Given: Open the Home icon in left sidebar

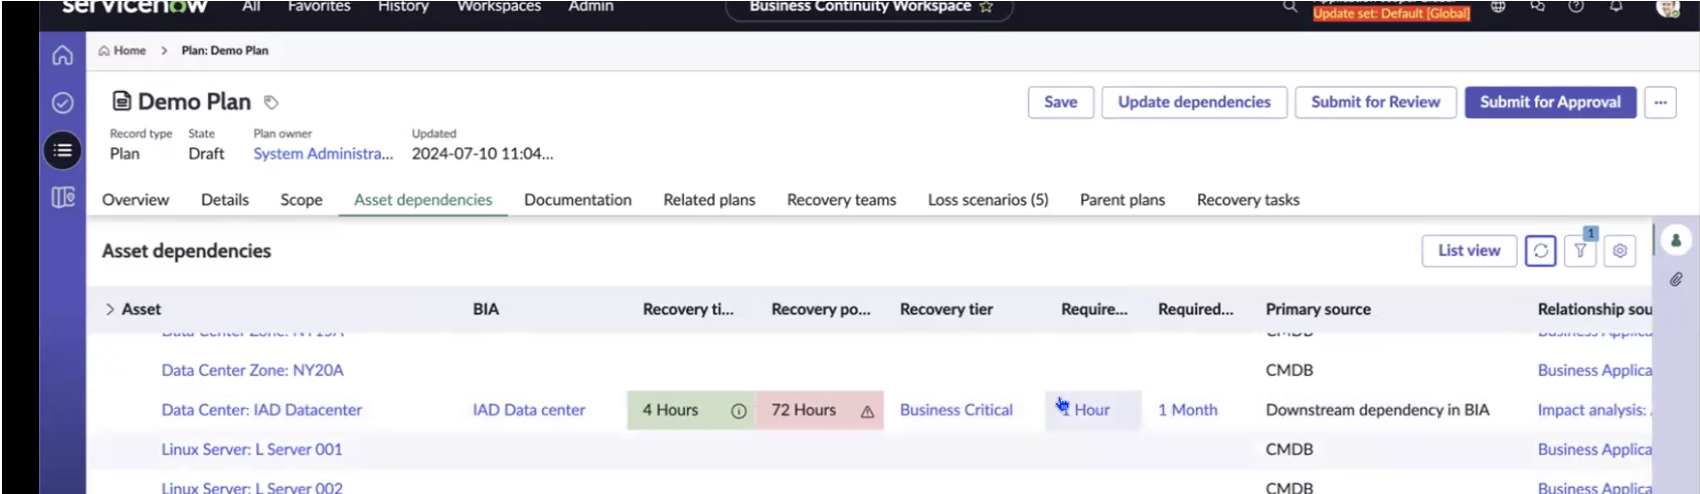Looking at the screenshot, I should [x=62, y=55].
